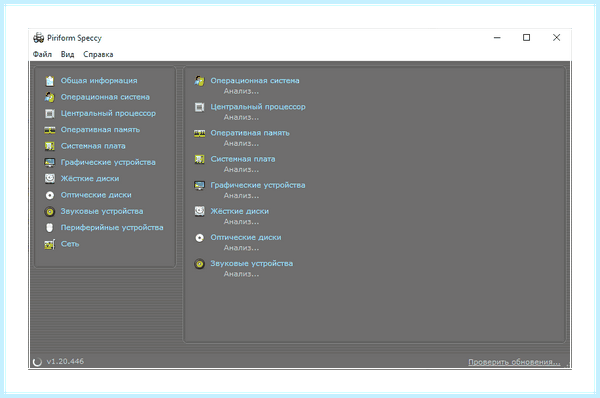Click the Проверить обновления link
The width and height of the screenshot is (600, 398).
(x=514, y=362)
